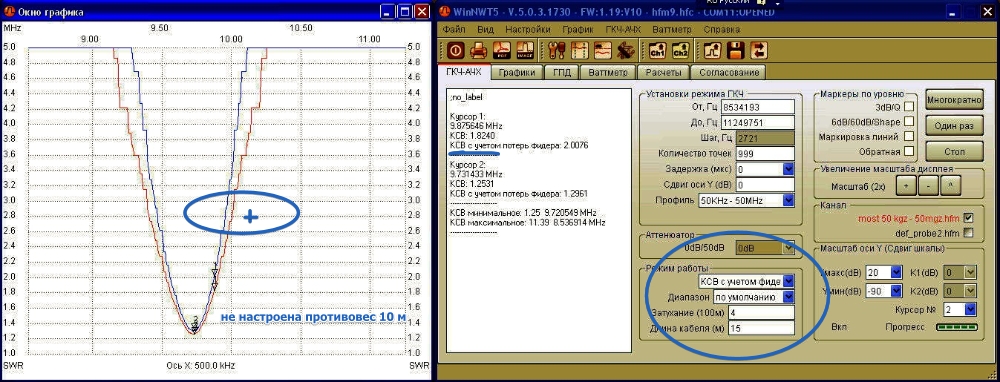The height and width of the screenshot is (382, 1000).
Task: Check the def_probe2.hfm channel checkbox
Action: [969, 233]
